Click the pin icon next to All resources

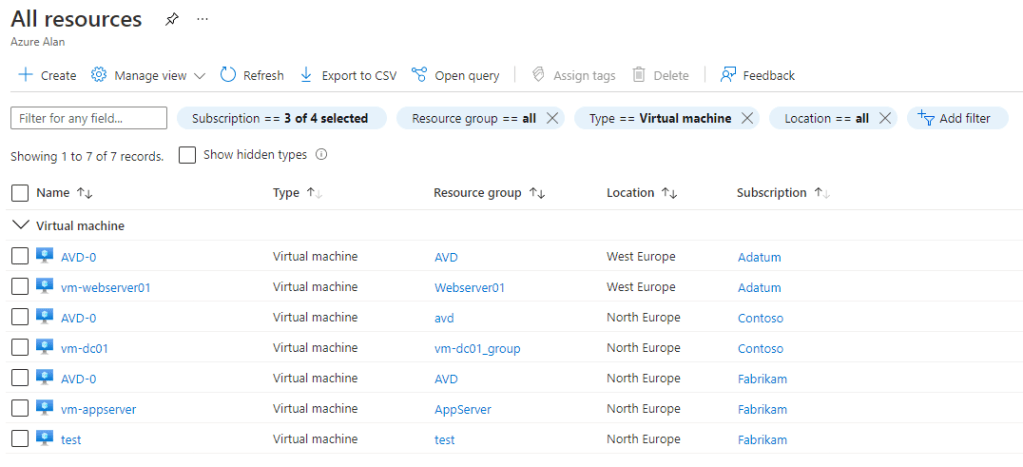(171, 19)
